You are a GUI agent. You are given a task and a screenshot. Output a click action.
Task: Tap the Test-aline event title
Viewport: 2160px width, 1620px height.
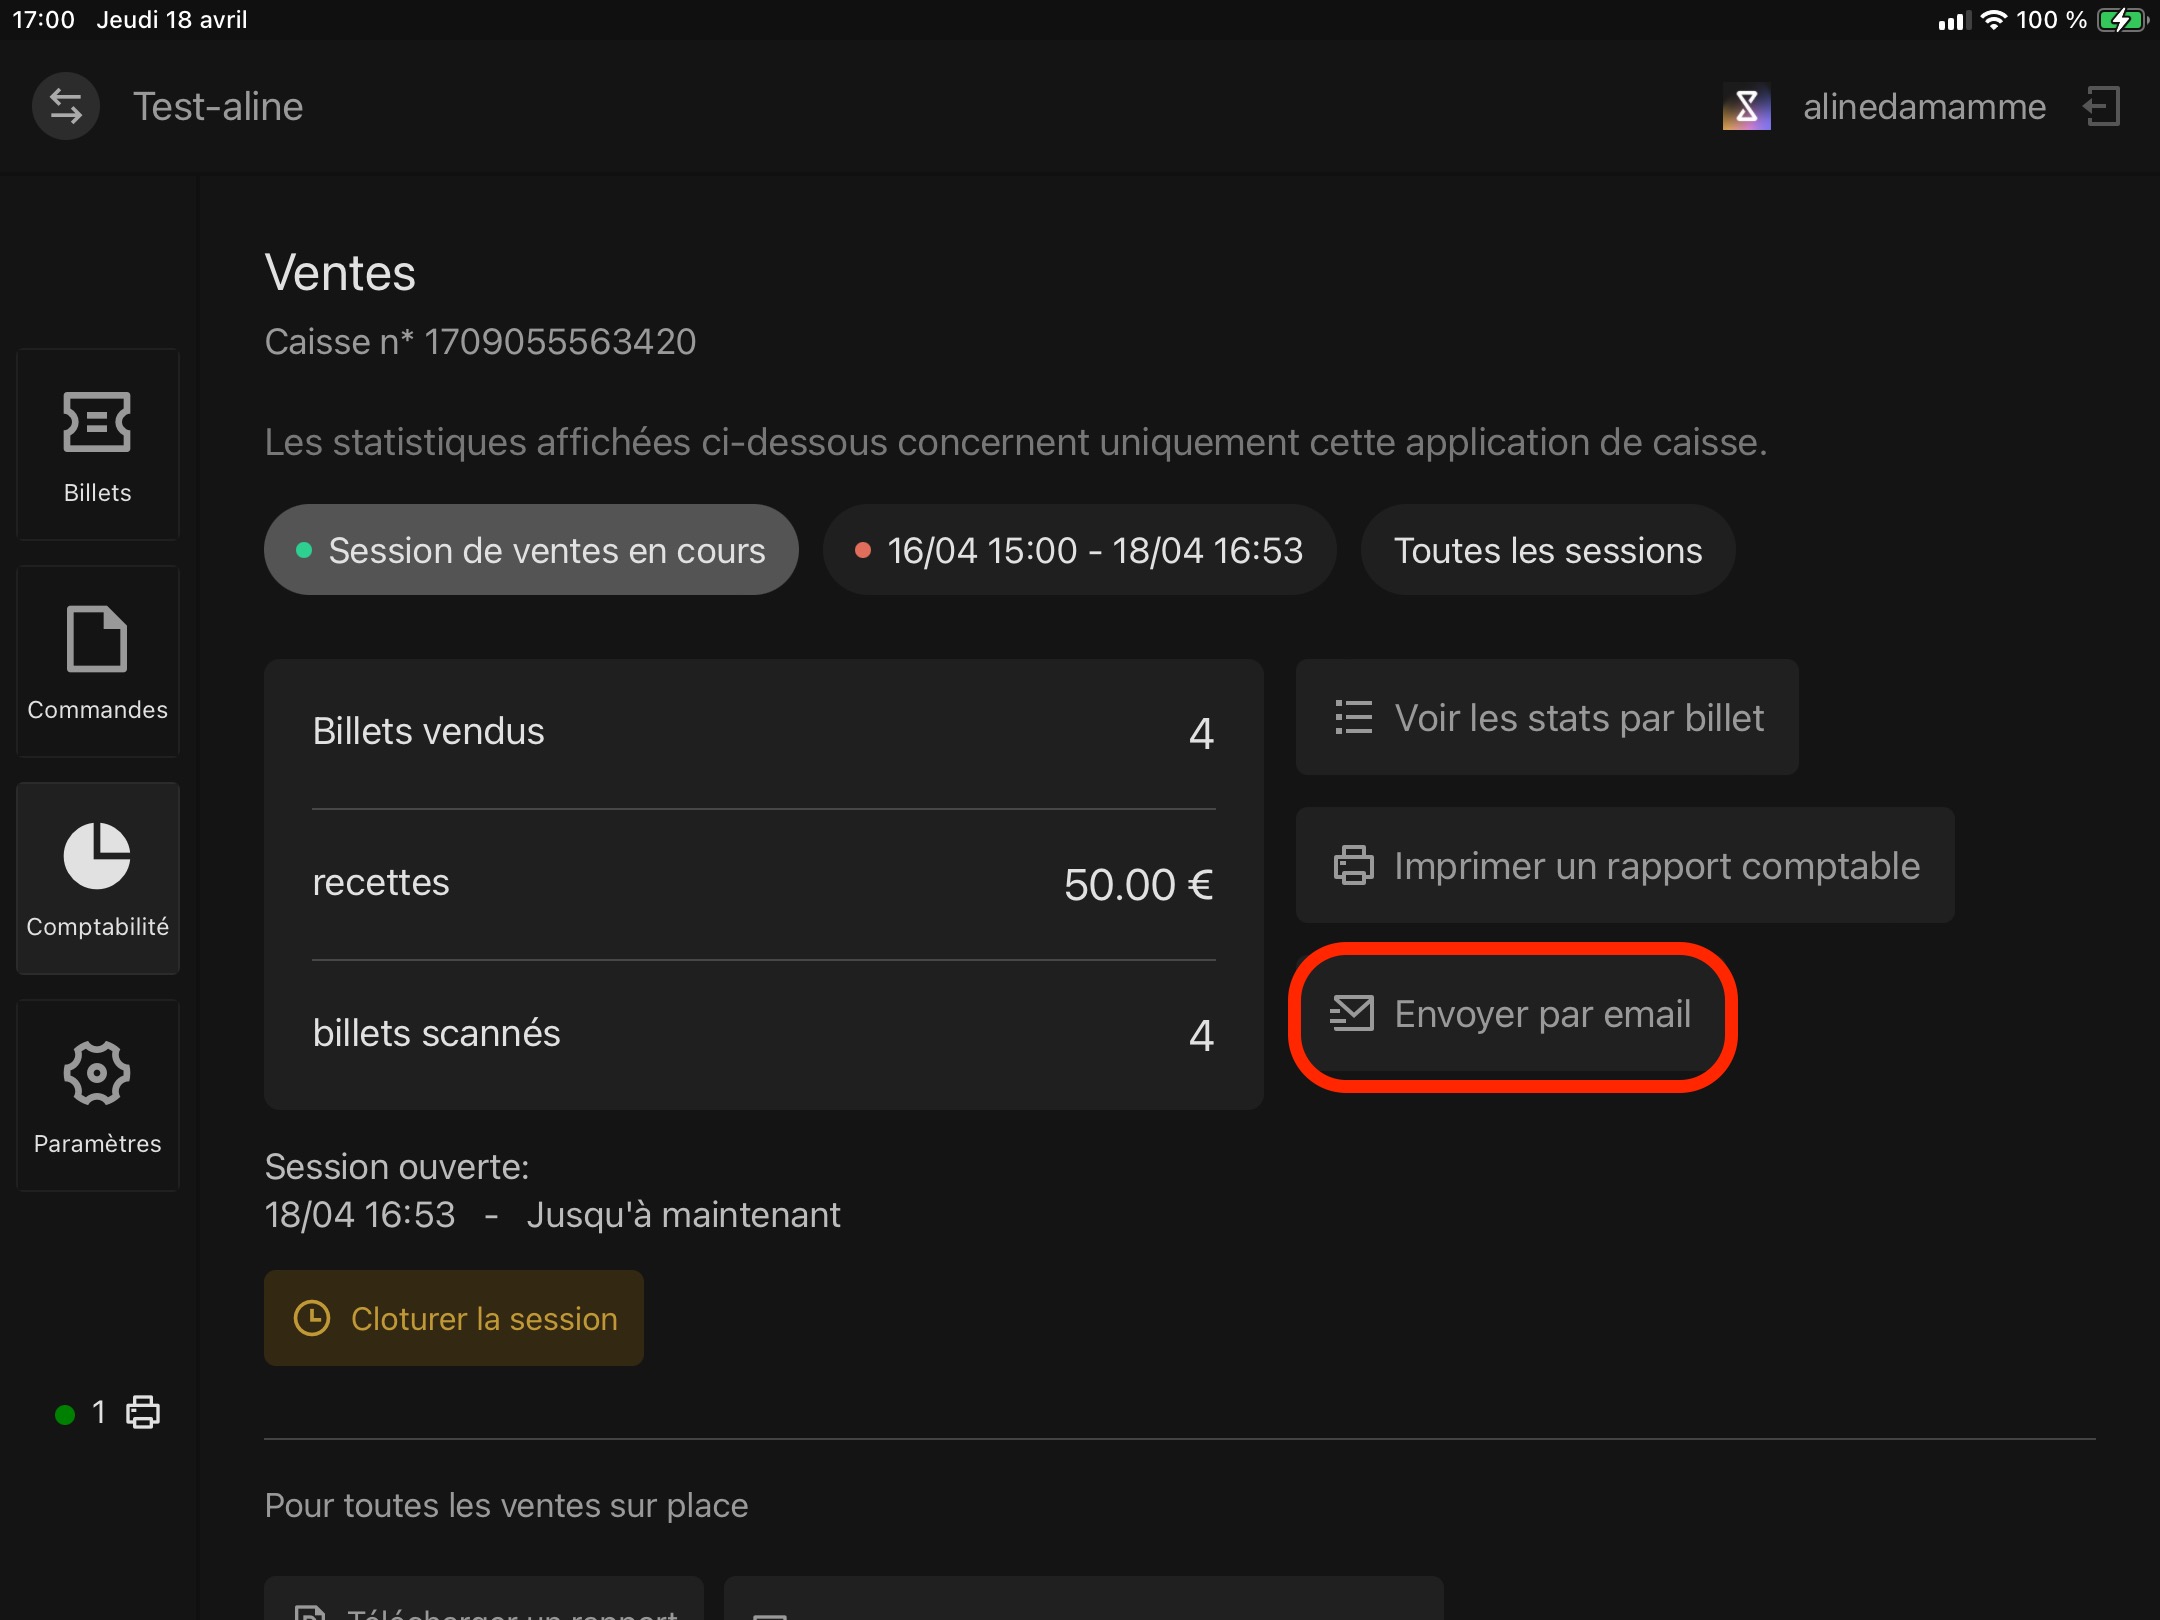218,106
